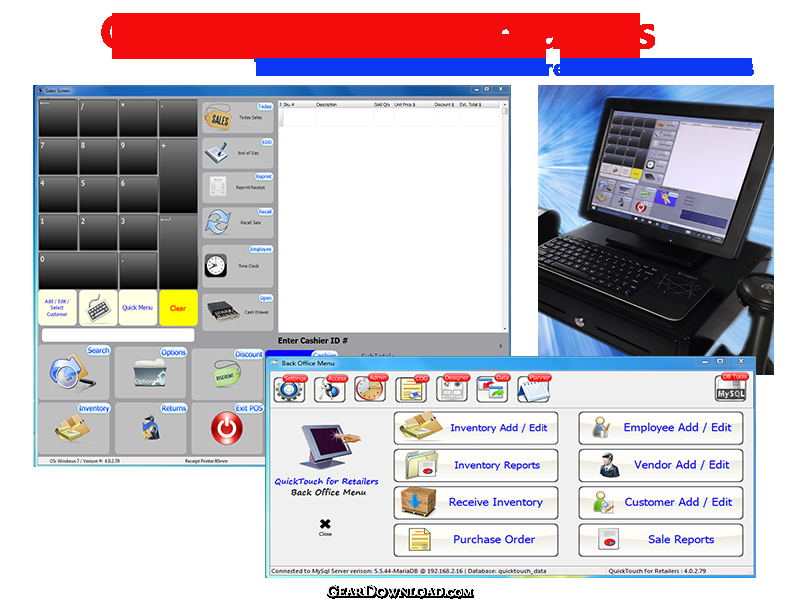Tap the 5 key on the keypad
Screen dimensions: 800x600
[98, 194]
